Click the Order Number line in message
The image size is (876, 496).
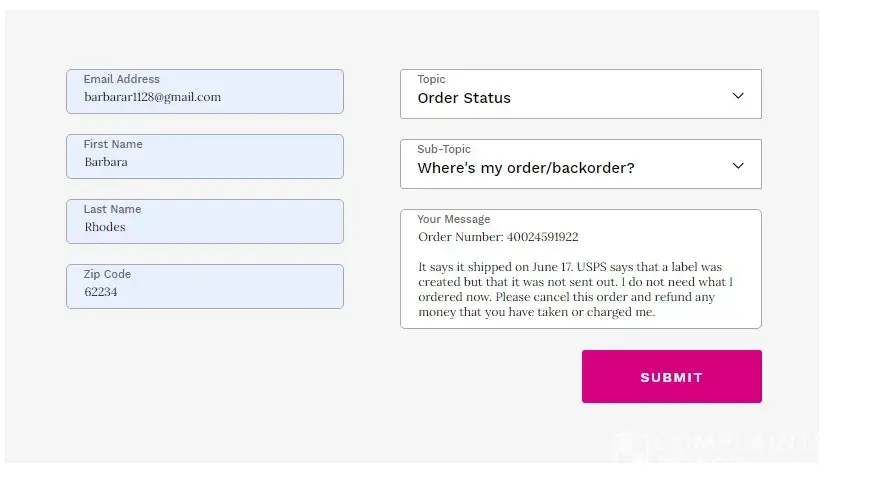click(498, 237)
